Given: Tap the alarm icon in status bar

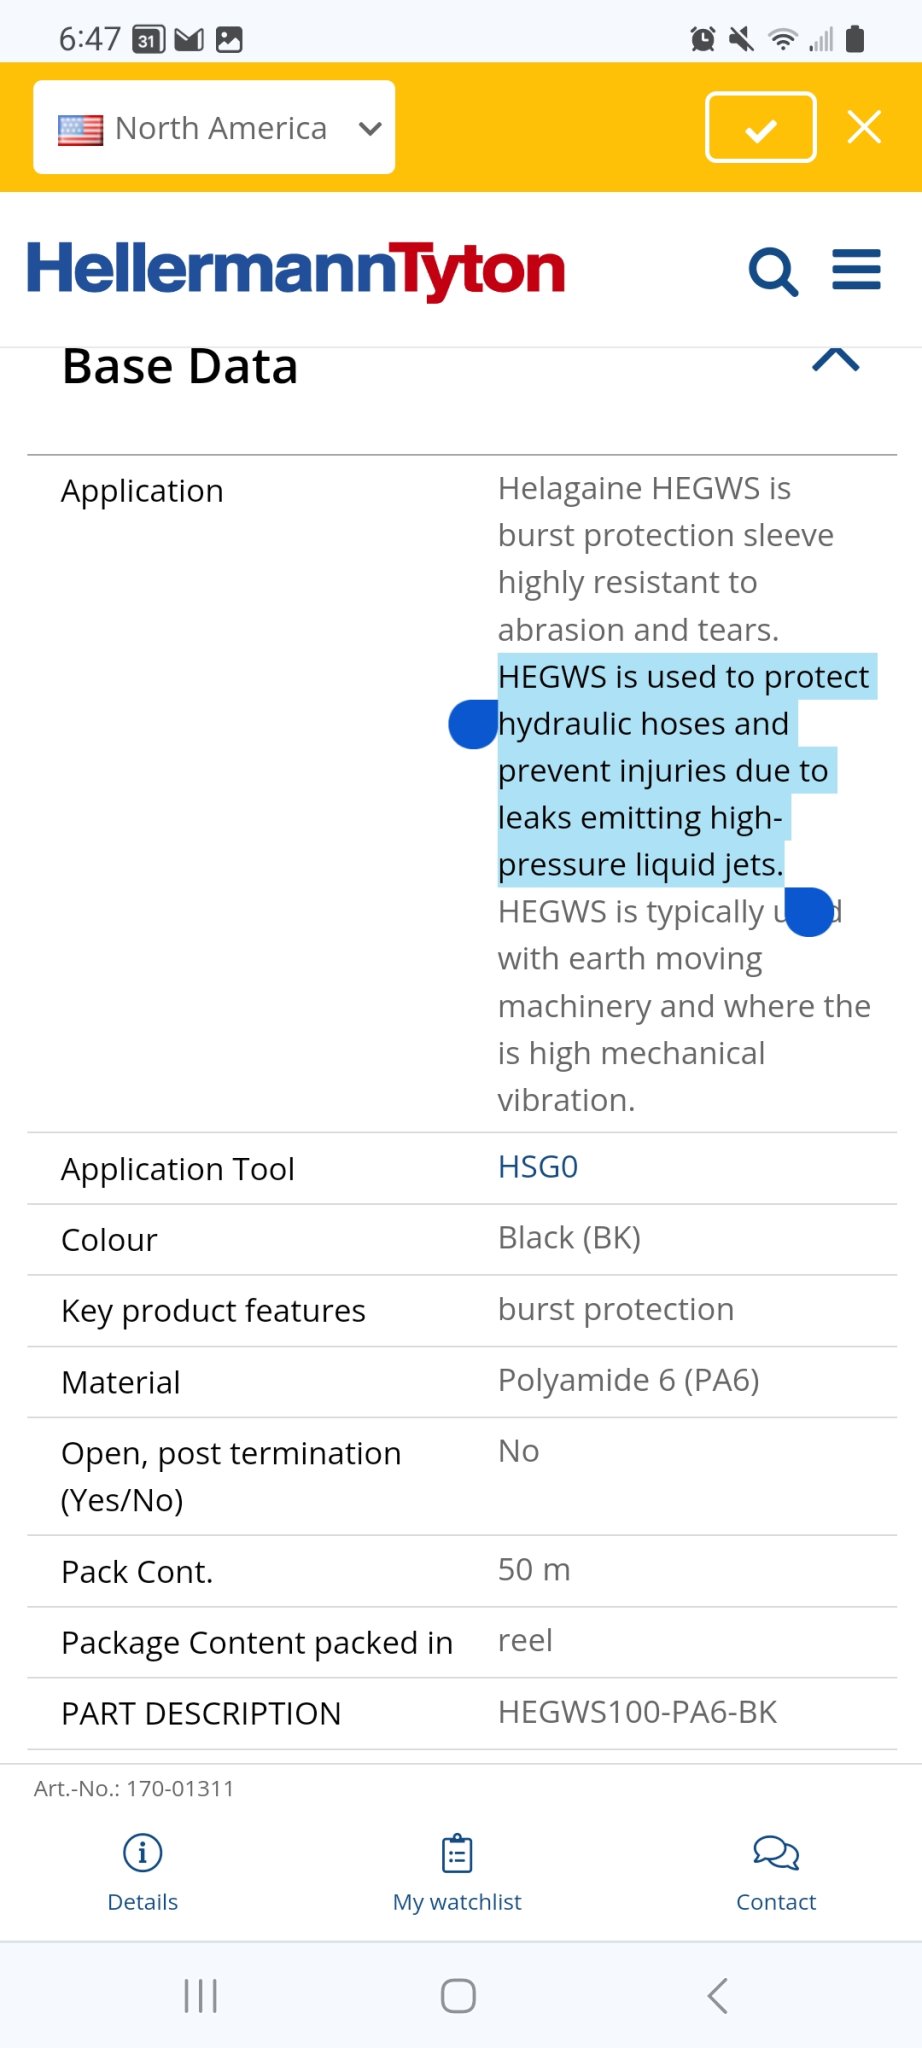Looking at the screenshot, I should (703, 40).
